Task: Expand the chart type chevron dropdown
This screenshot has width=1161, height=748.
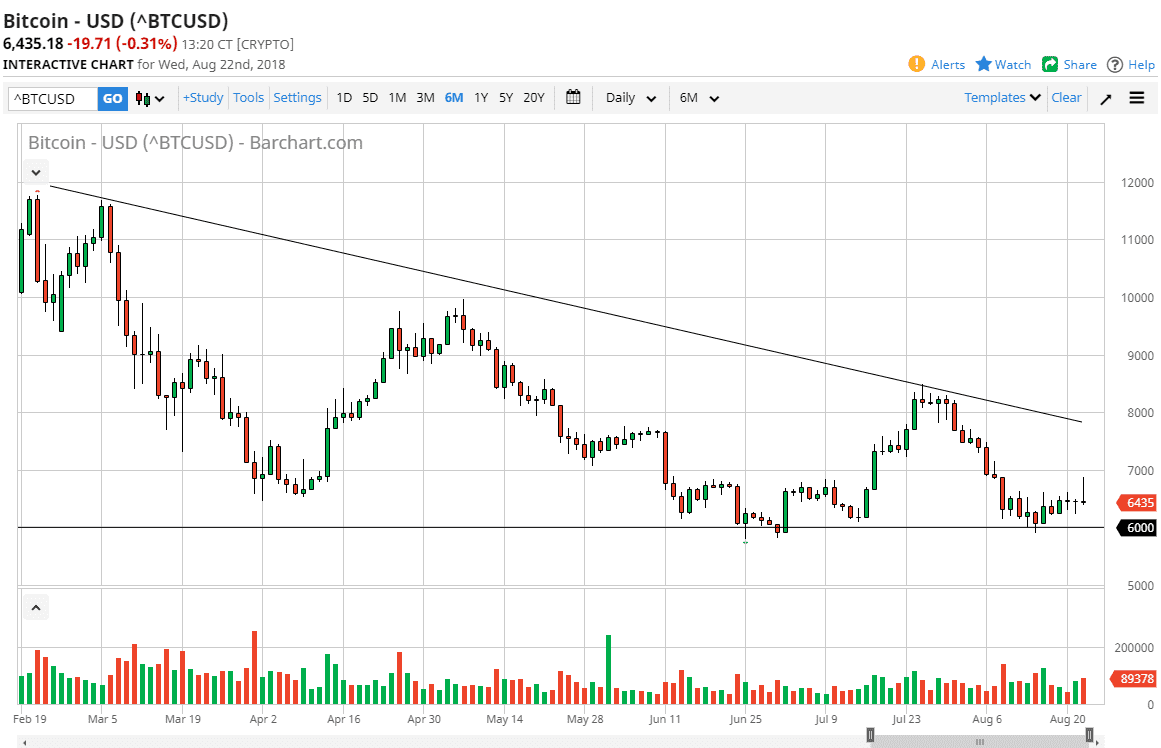Action: click(159, 98)
